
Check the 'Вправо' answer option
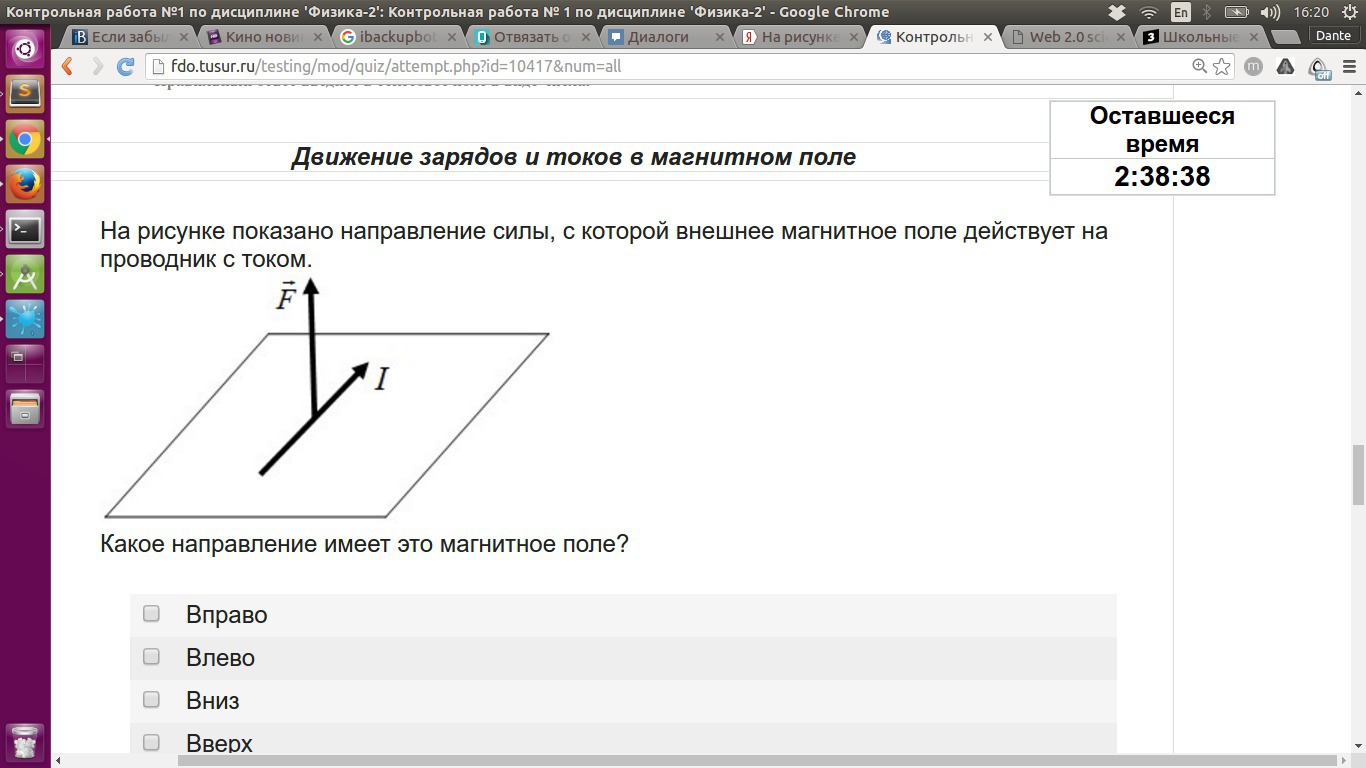[x=151, y=613]
